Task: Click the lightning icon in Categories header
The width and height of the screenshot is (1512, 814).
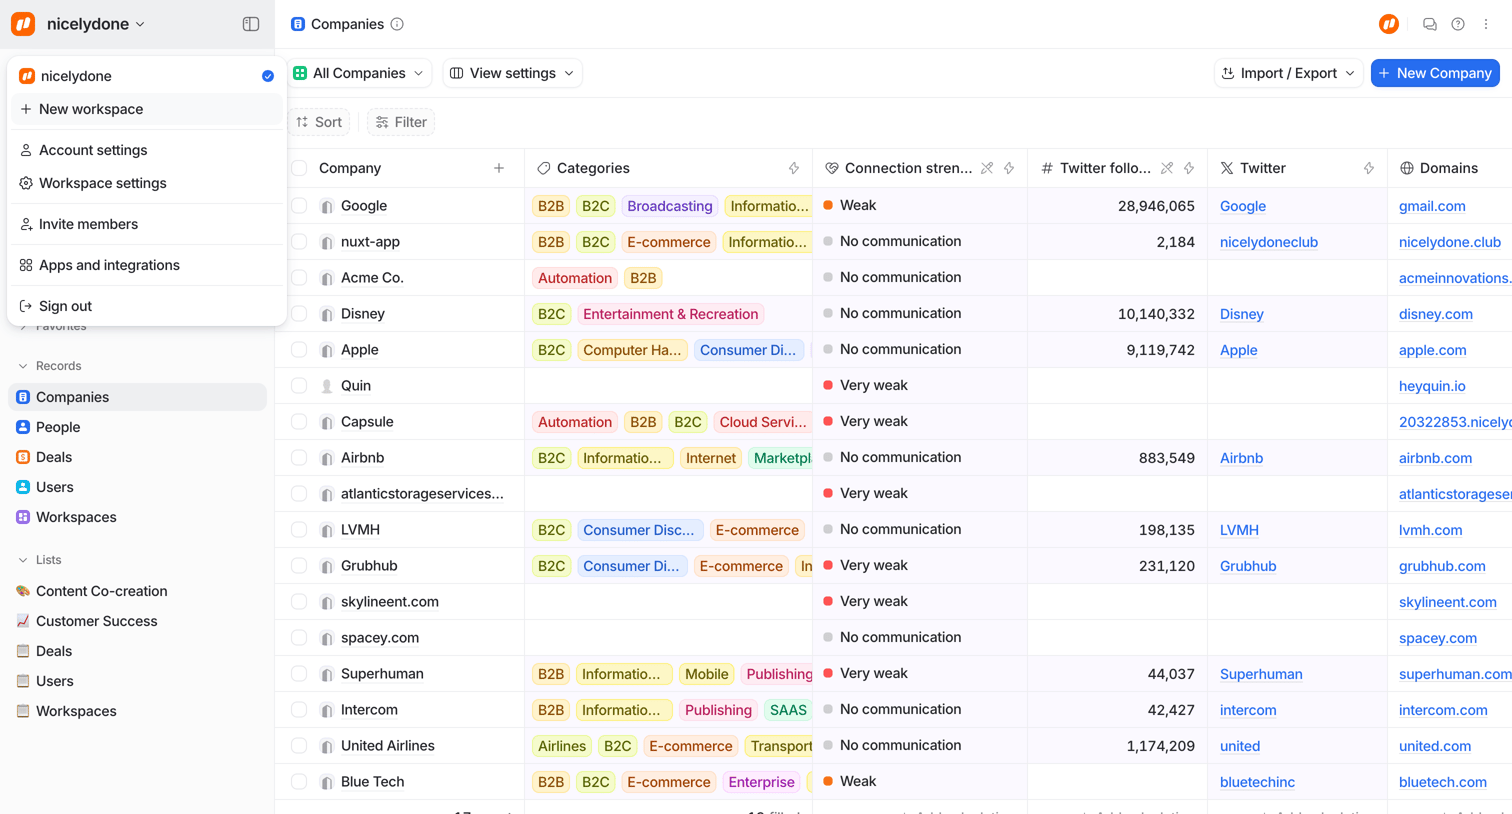Action: (794, 168)
